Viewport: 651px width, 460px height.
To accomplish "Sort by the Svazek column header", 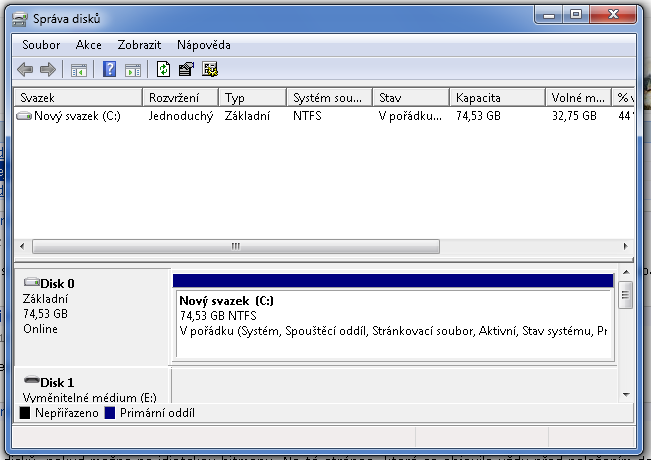I will (78, 98).
